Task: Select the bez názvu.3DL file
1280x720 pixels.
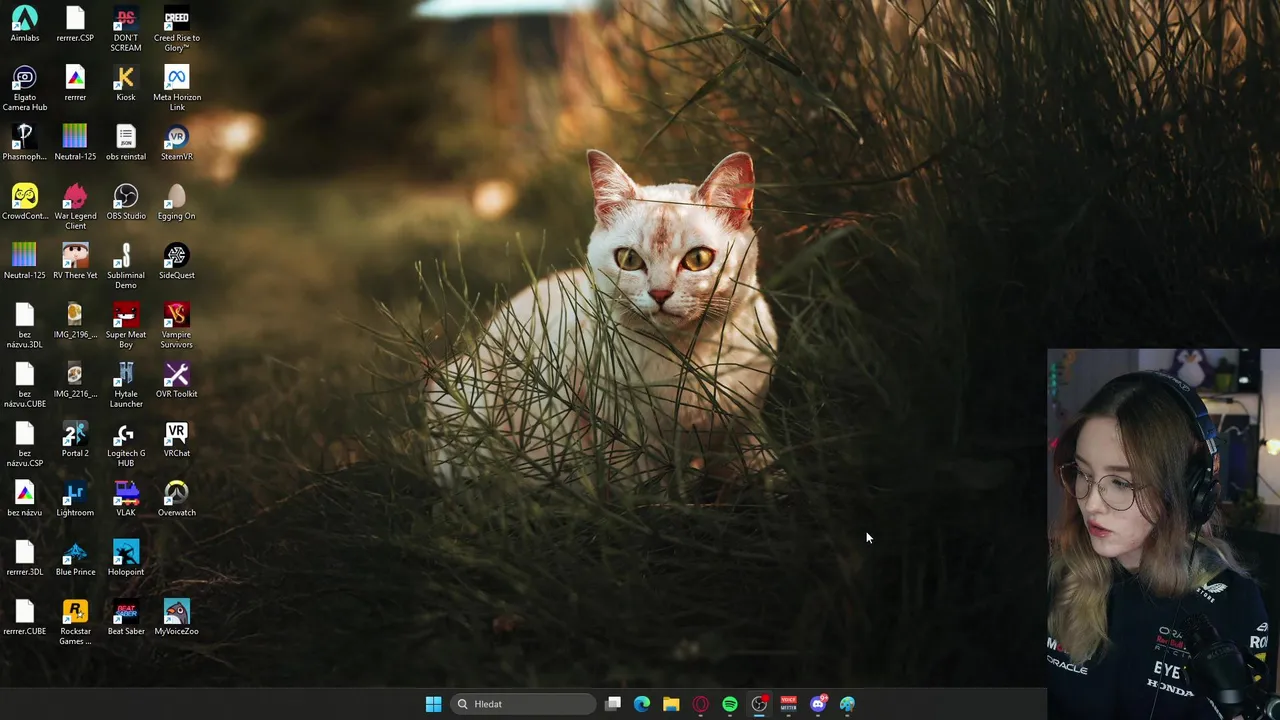Action: coord(25,326)
